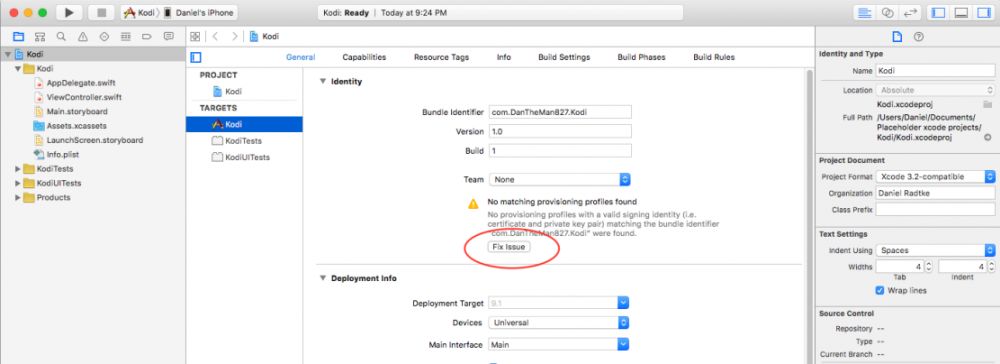
Task: Open the Symbol navigator
Action: tap(40, 36)
